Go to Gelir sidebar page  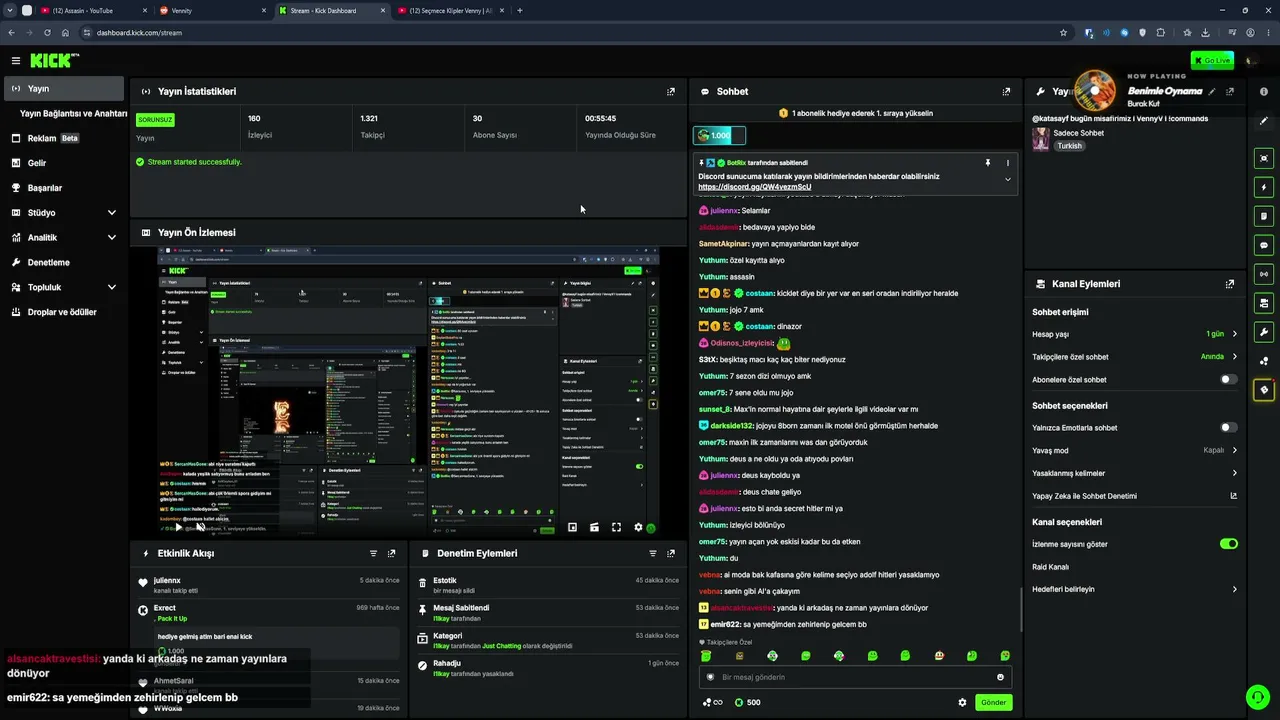(62, 163)
